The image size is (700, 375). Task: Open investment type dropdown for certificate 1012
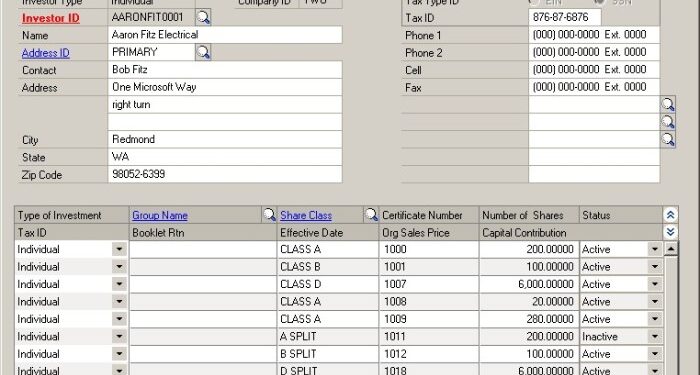click(119, 354)
